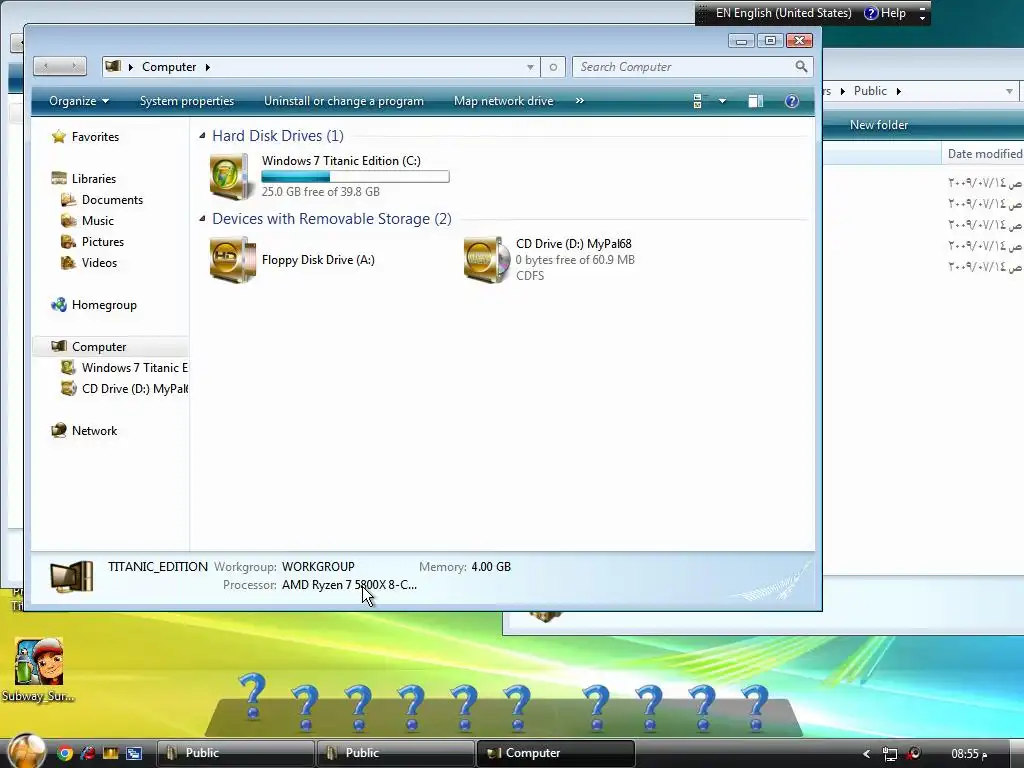Screen dimensions: 1024x768
Task: Click the refresh button next to address bar
Action: point(553,67)
